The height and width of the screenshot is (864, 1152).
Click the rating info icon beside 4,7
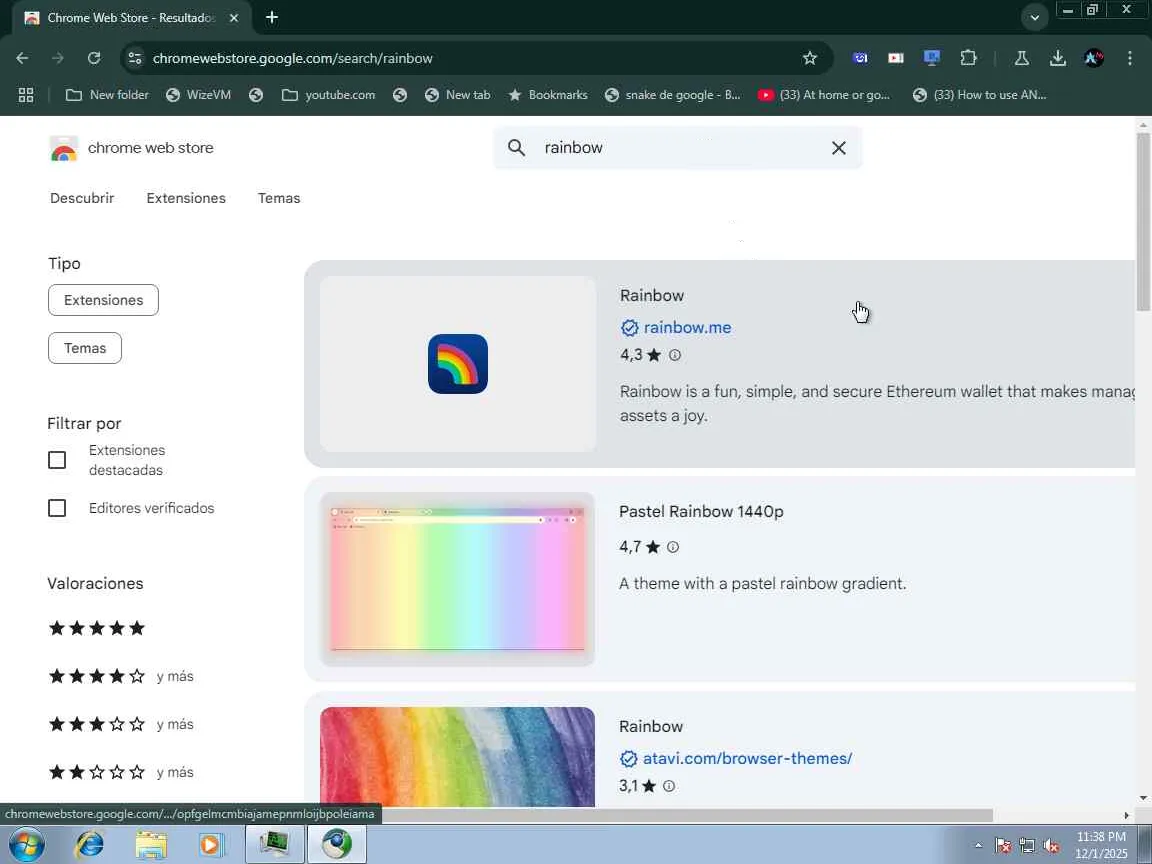click(x=672, y=547)
